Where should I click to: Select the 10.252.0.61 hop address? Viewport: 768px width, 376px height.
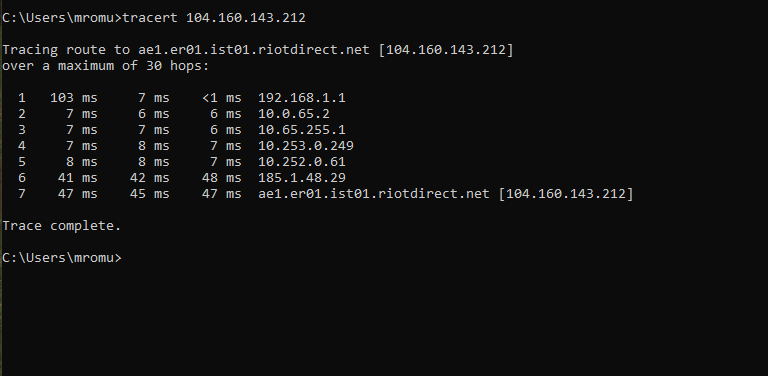pos(302,162)
